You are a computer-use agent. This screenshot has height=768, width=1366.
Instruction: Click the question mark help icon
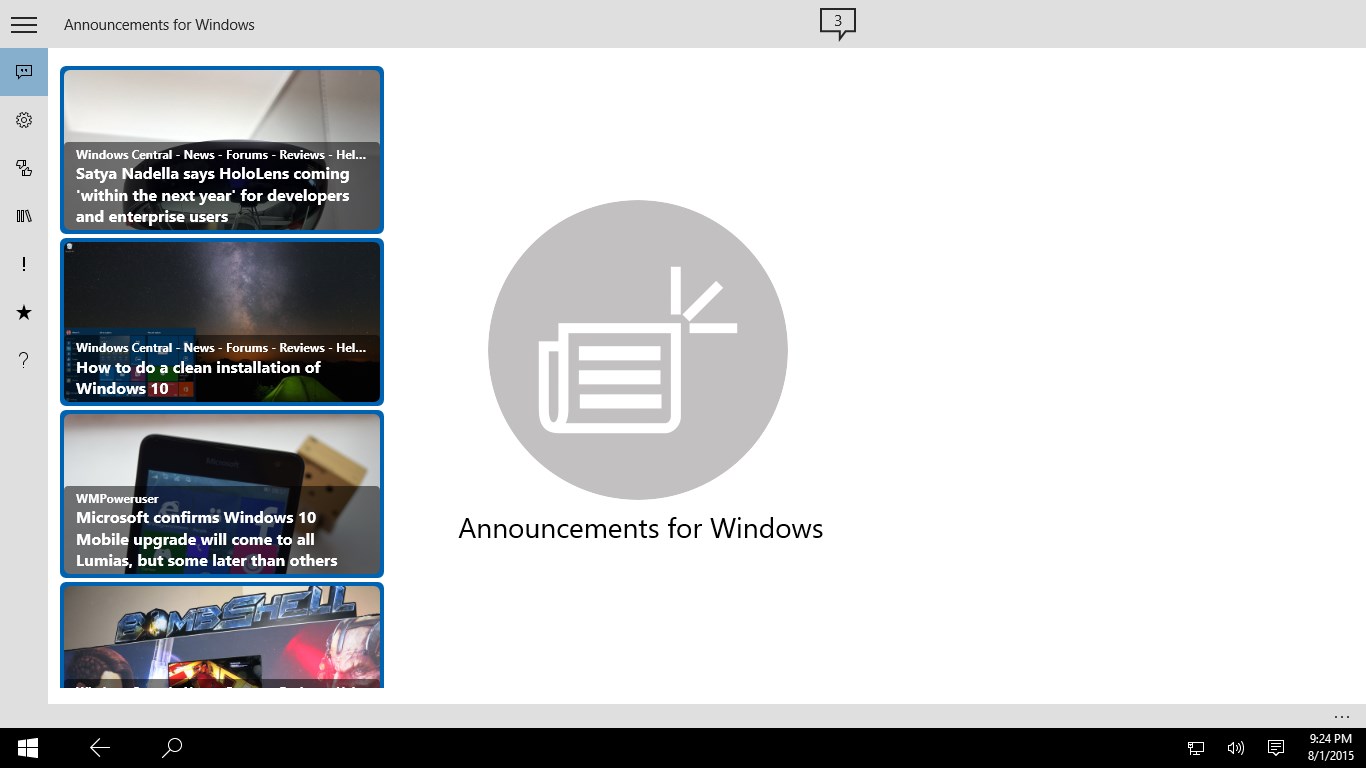click(24, 360)
